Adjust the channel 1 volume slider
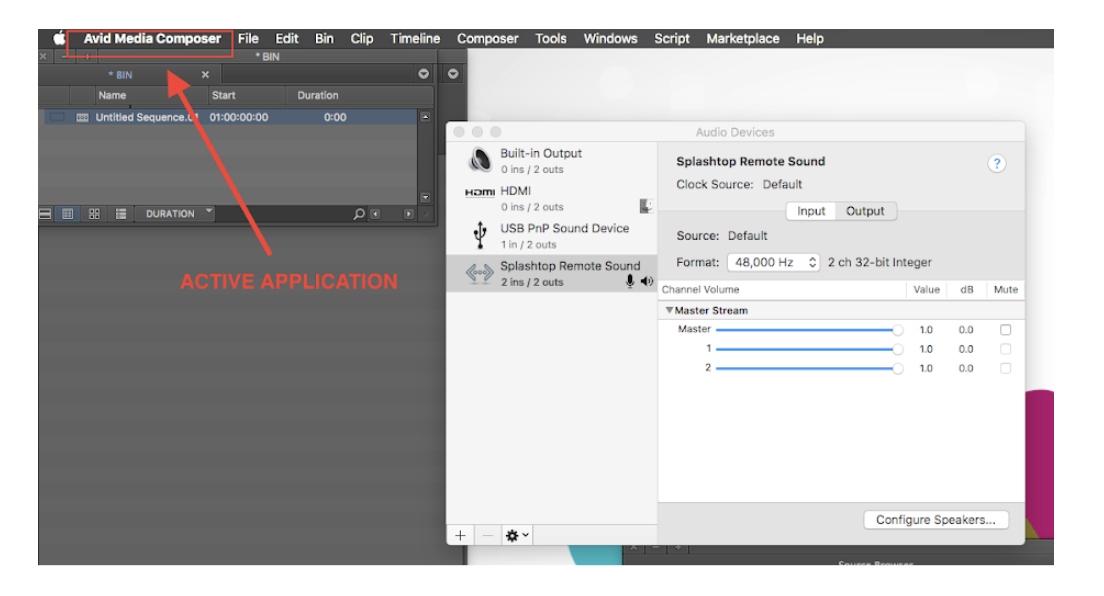The image size is (1104, 596). (x=808, y=349)
